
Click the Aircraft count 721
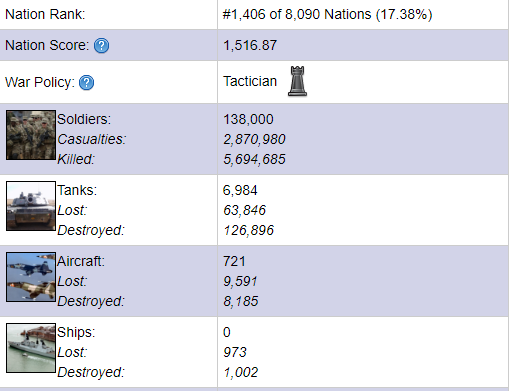tap(234, 261)
